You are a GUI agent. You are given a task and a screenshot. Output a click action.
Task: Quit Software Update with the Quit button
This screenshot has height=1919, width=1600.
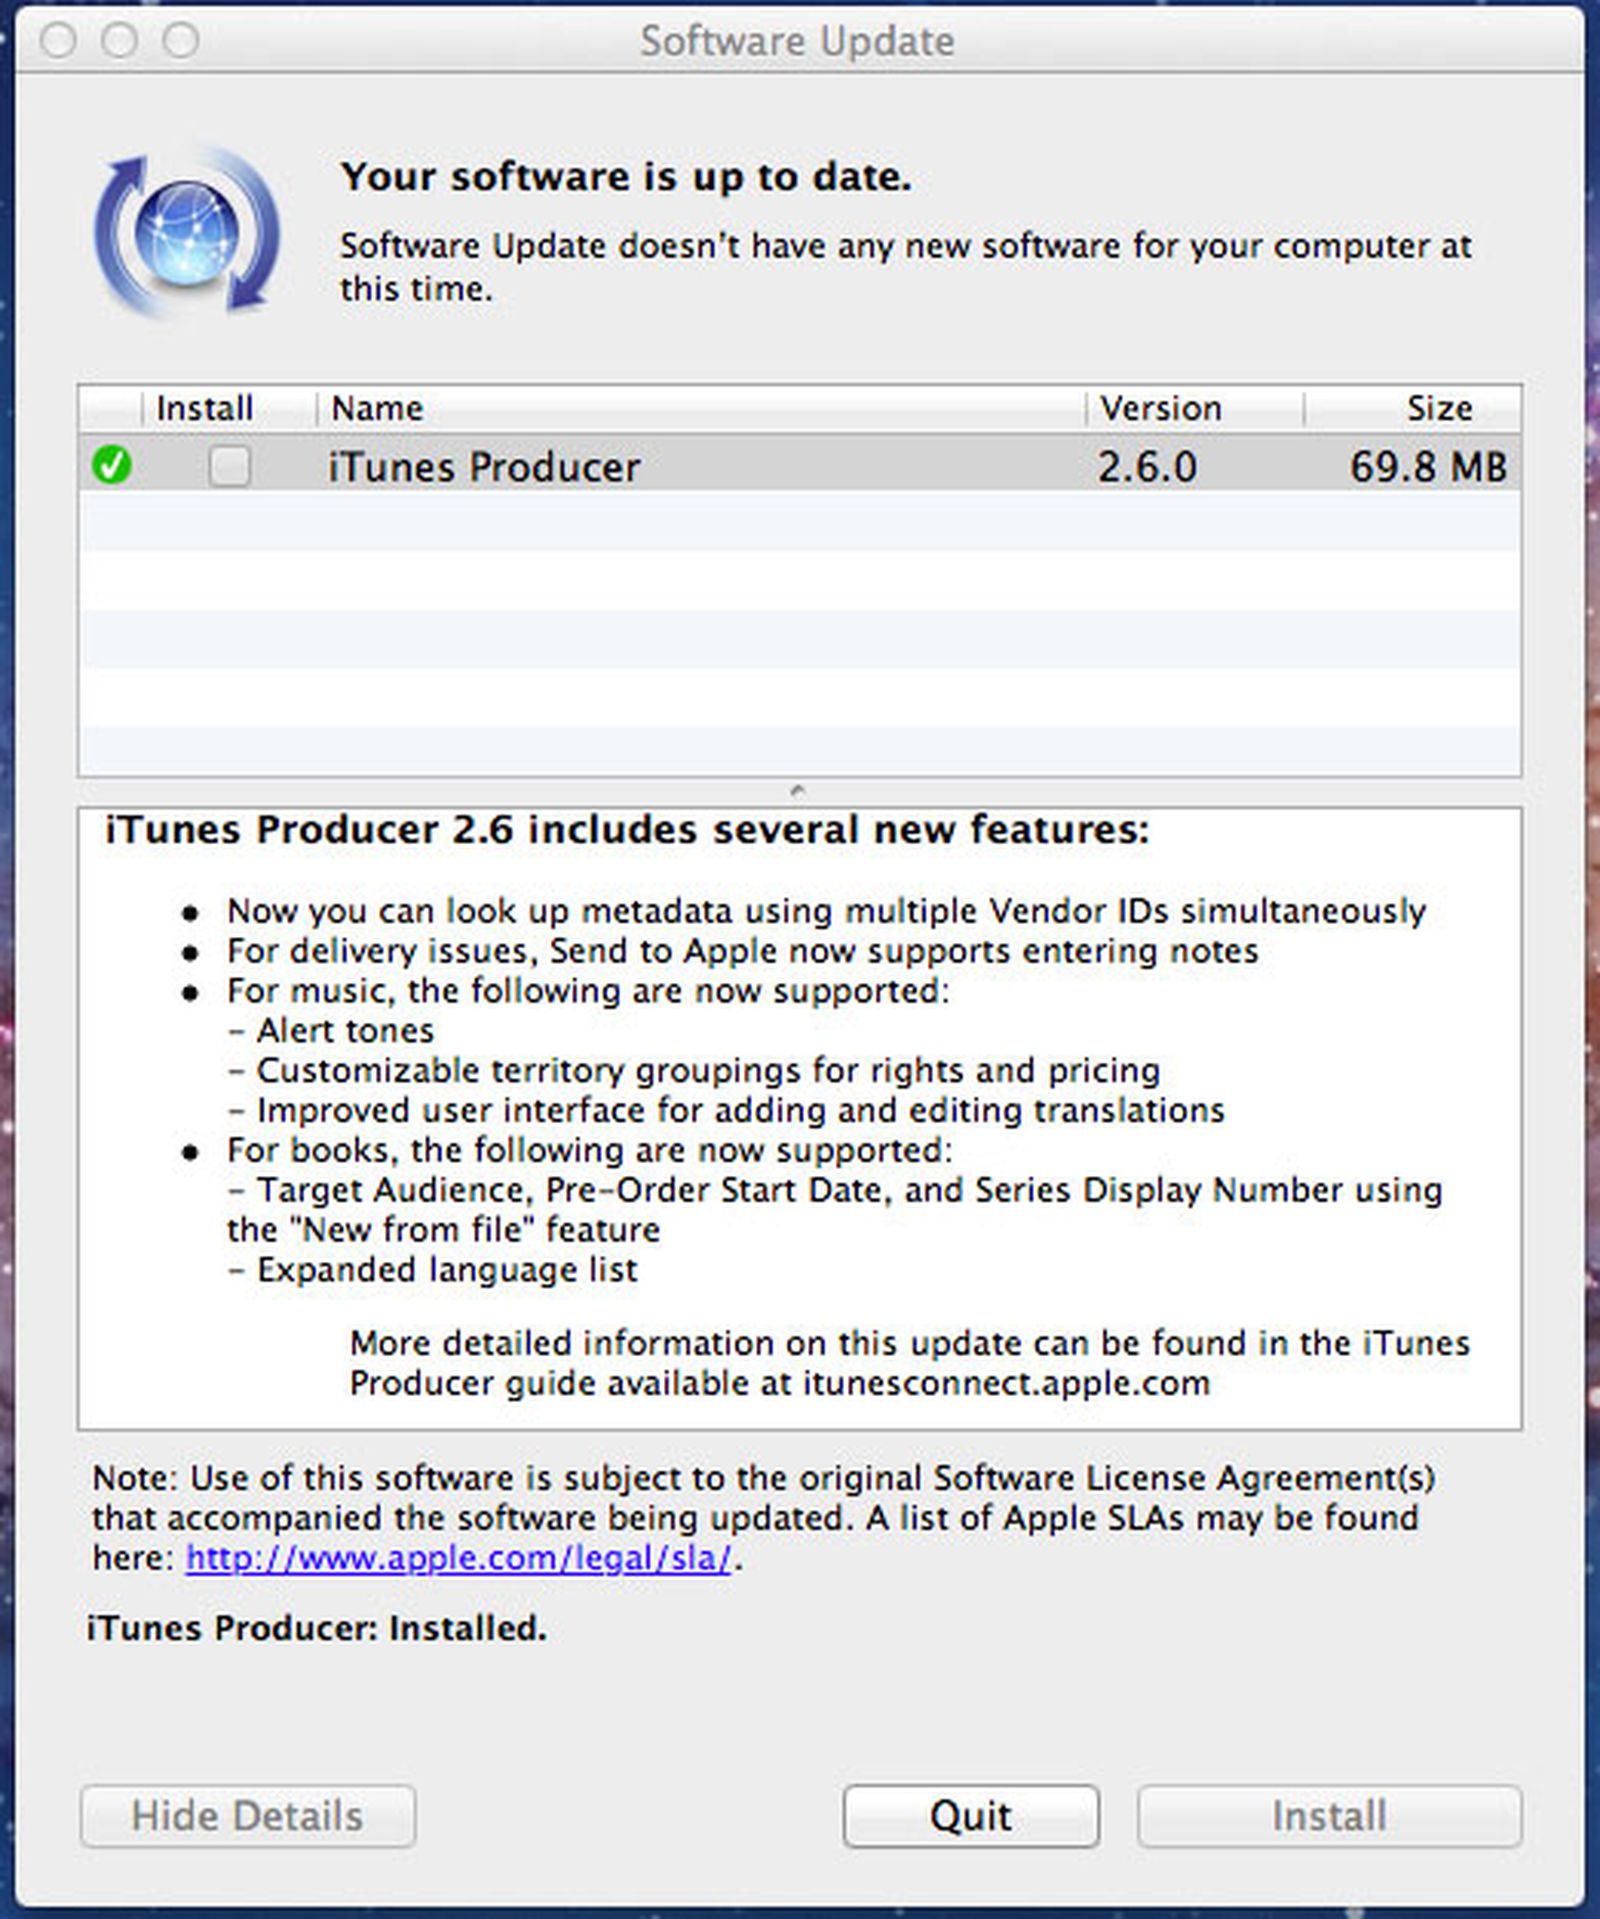pos(971,1815)
